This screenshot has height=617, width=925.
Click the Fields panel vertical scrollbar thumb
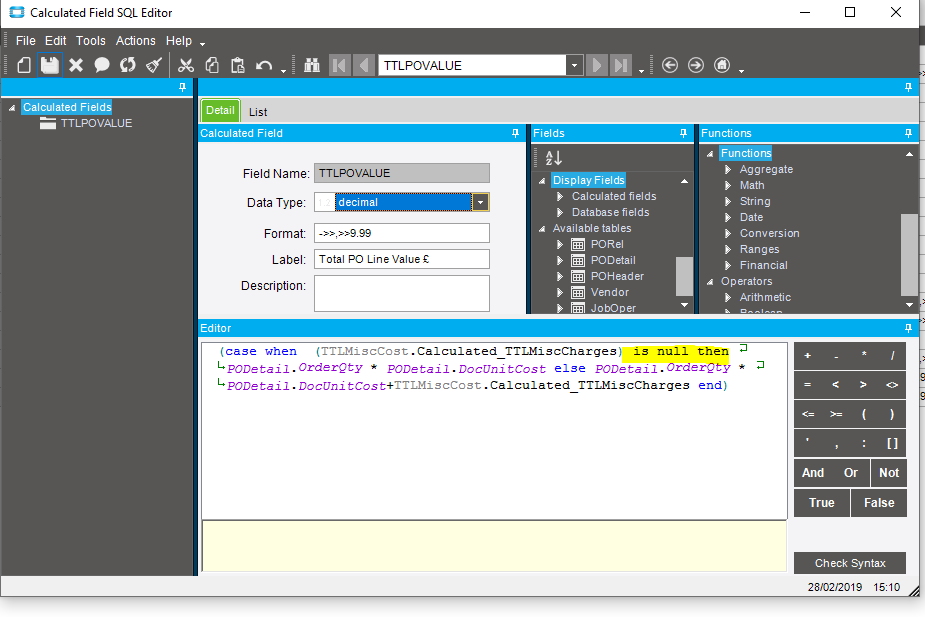pos(684,276)
